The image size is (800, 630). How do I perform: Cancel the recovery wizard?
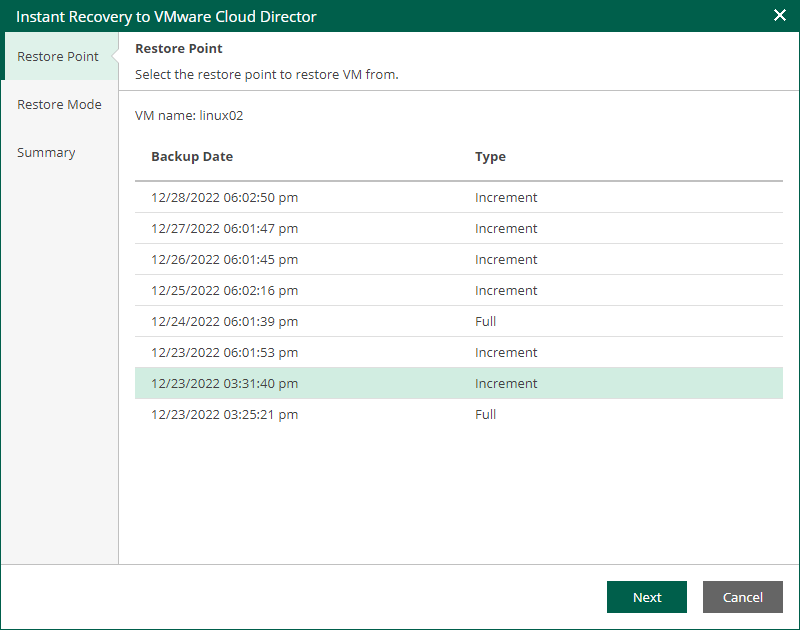pyautogui.click(x=742, y=597)
